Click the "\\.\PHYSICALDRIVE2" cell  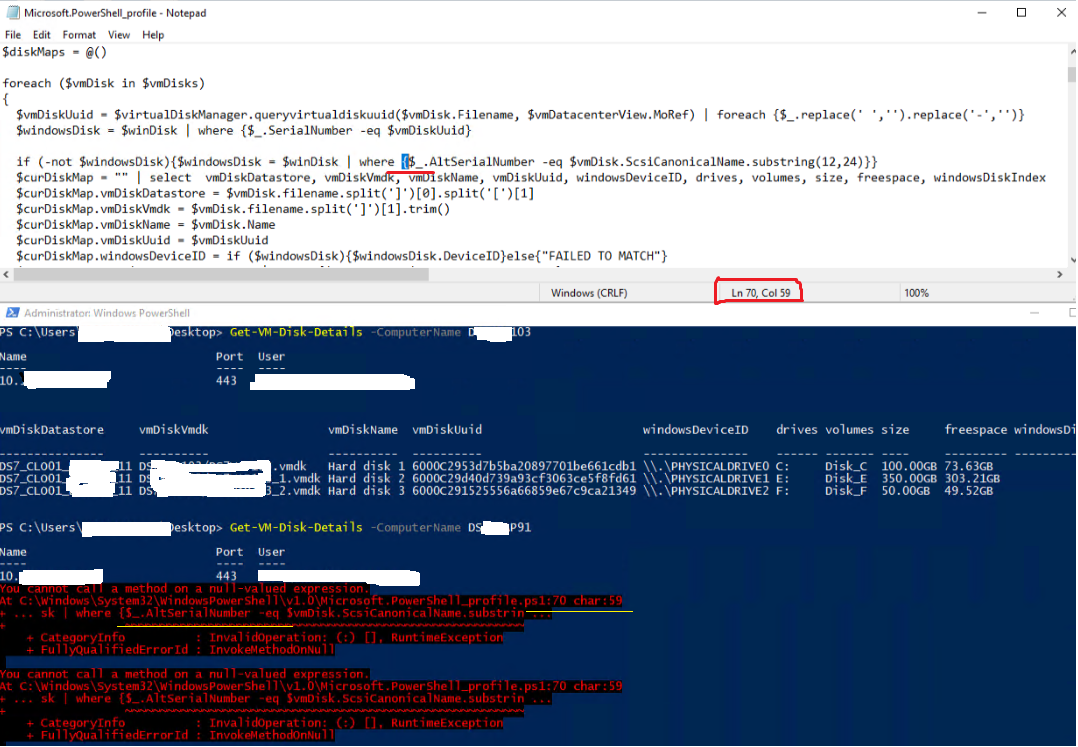706,491
